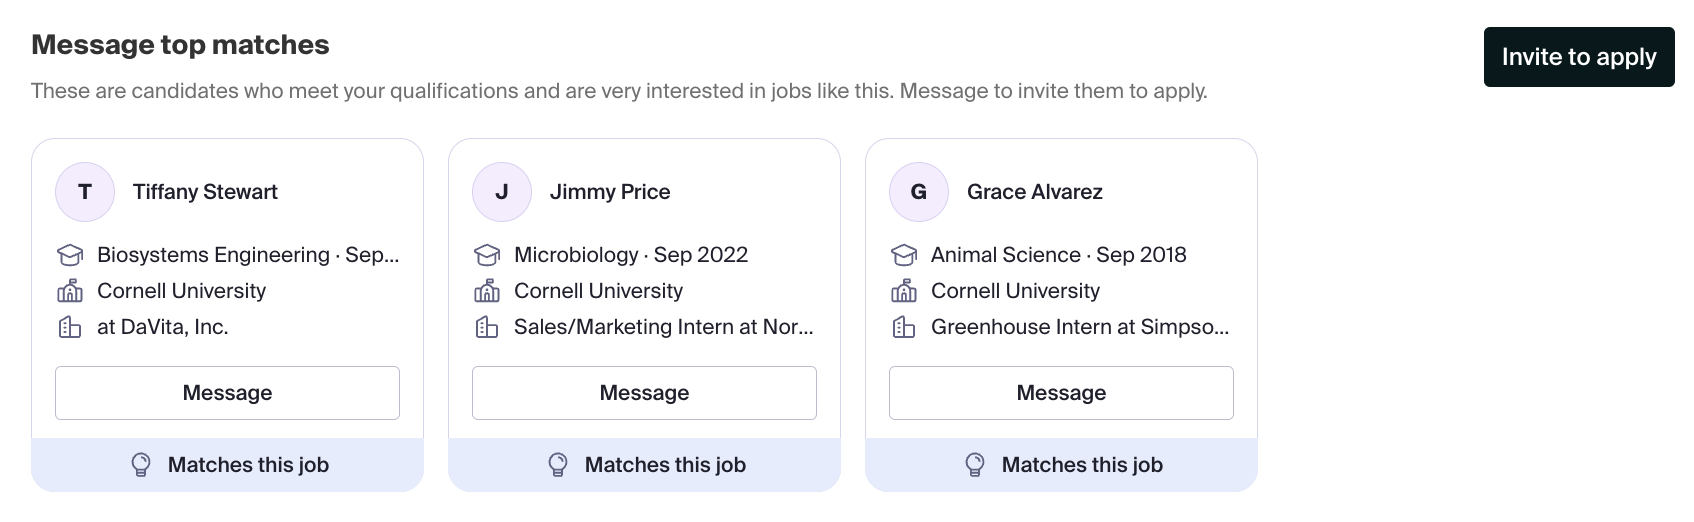Message Tiffany Stewart

pyautogui.click(x=227, y=393)
